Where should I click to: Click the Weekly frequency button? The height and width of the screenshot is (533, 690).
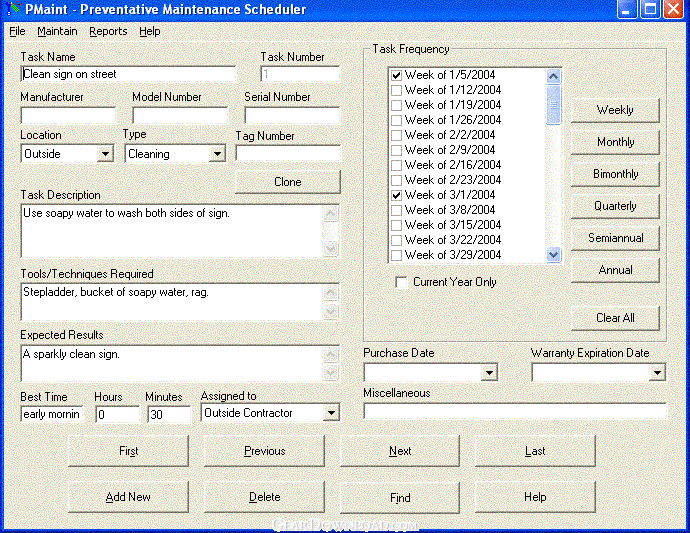615,110
